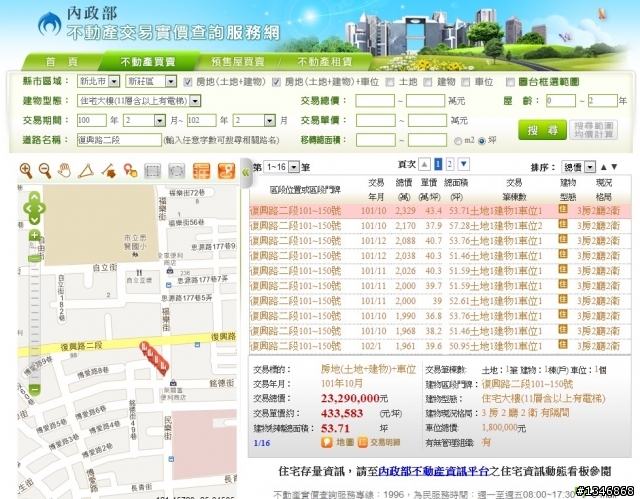Select the 101/12 2,088 result row
This screenshot has height=499, width=640.
coord(440,241)
